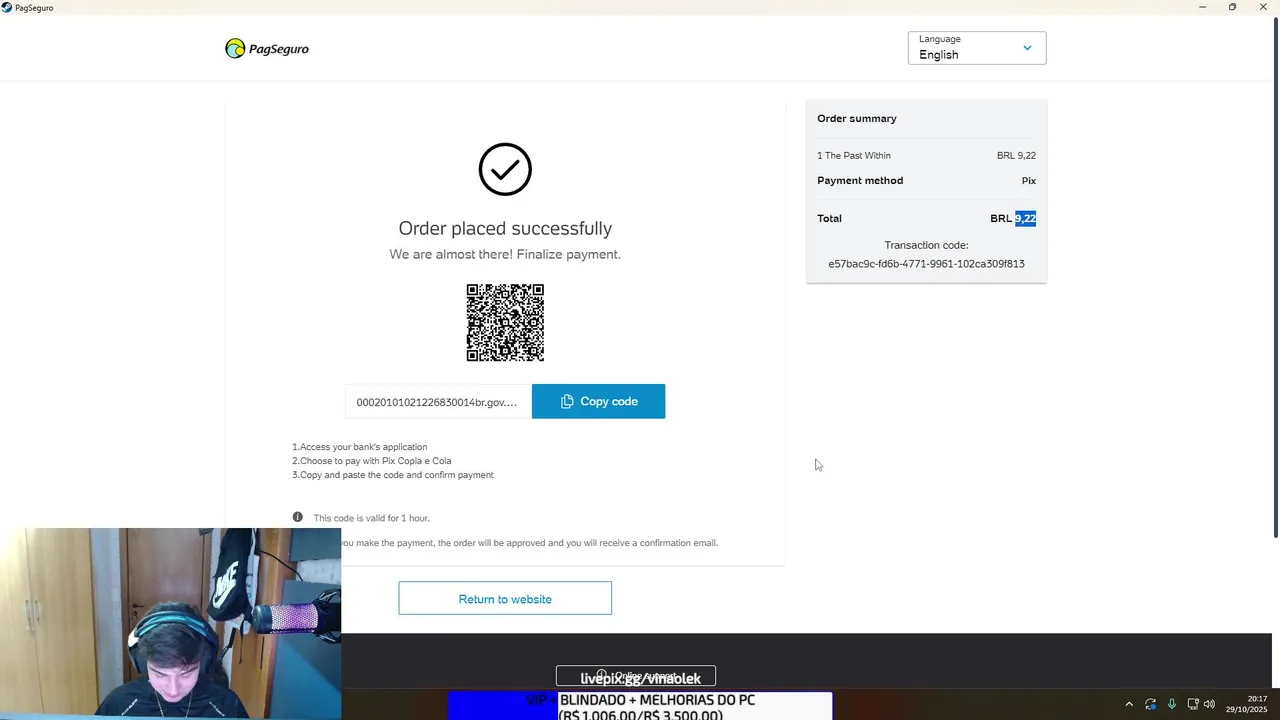Viewport: 1280px width, 720px height.
Task: Click the transaction code e57bac9c text
Action: click(x=926, y=264)
